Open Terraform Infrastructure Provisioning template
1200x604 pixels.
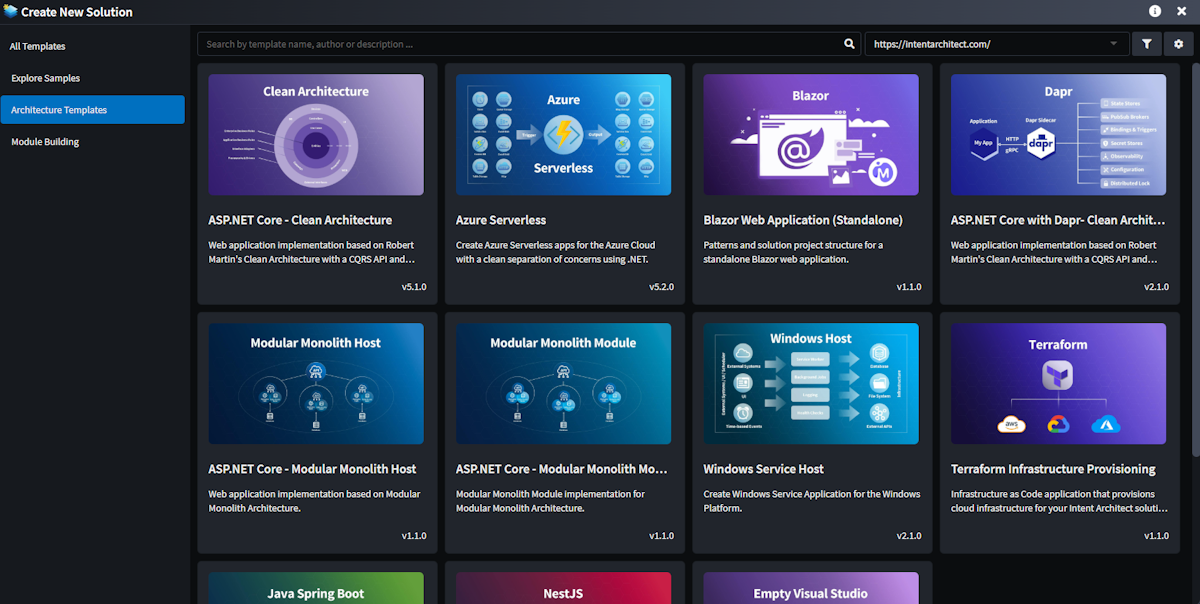(x=1053, y=469)
